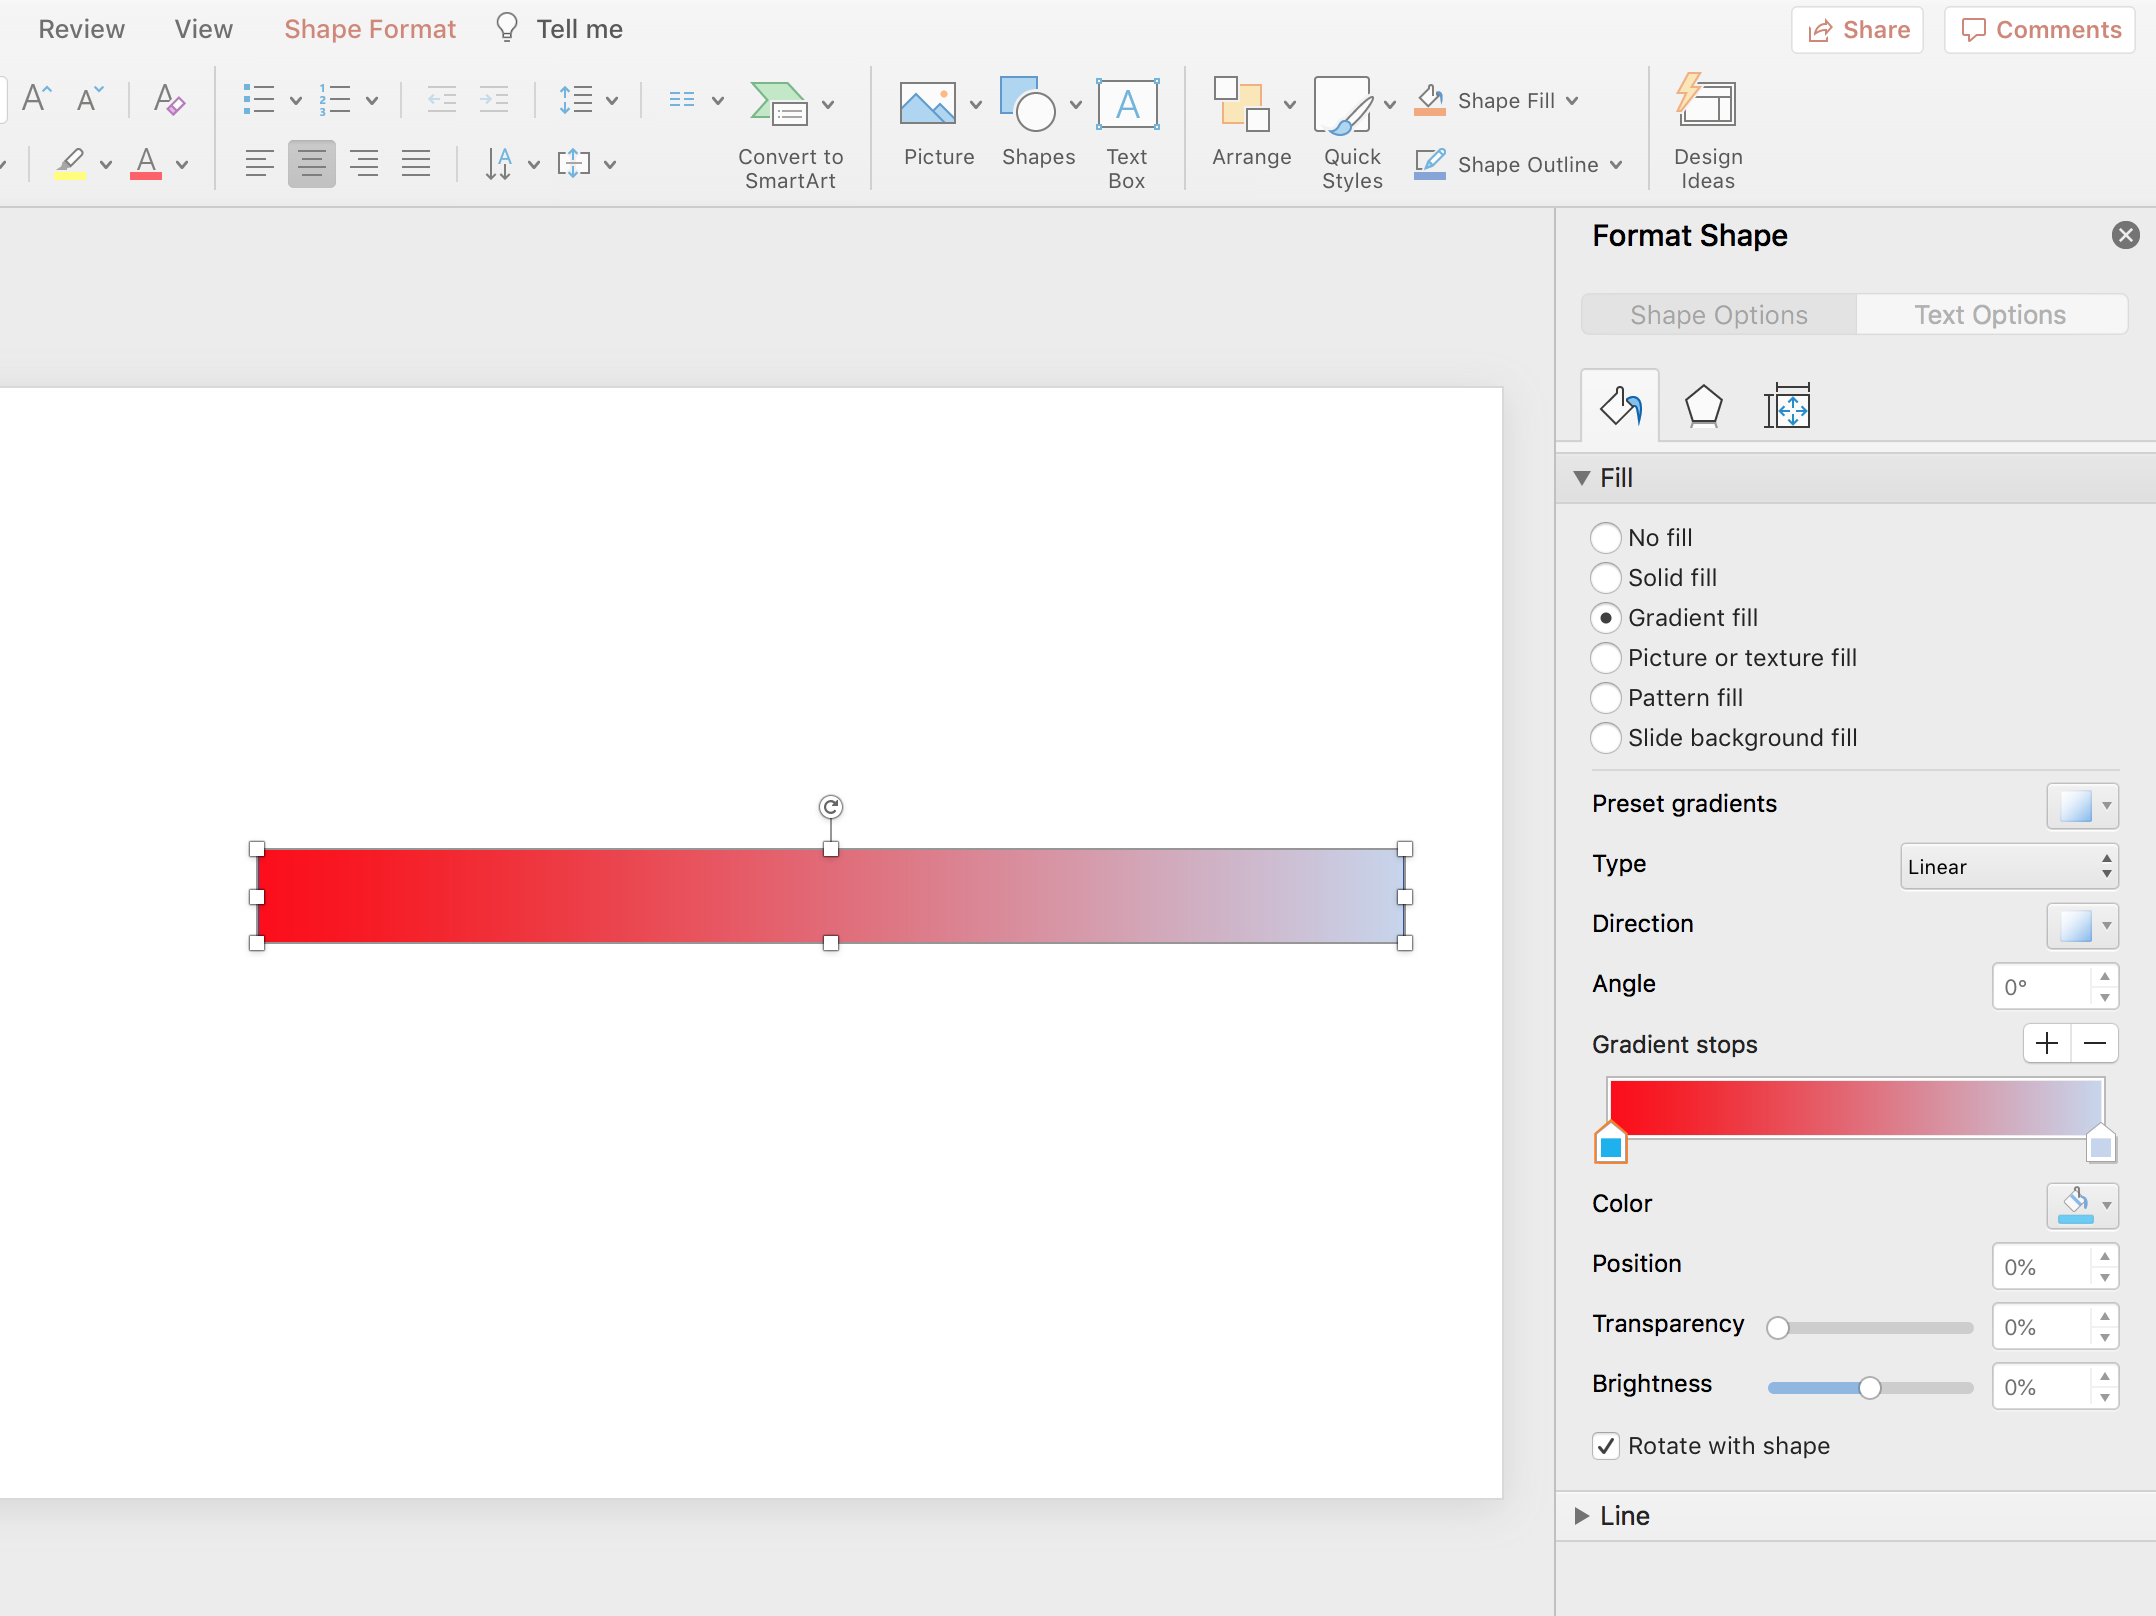Apply bulleted list formatting
Viewport: 2156px width, 1616px height.
click(x=259, y=100)
